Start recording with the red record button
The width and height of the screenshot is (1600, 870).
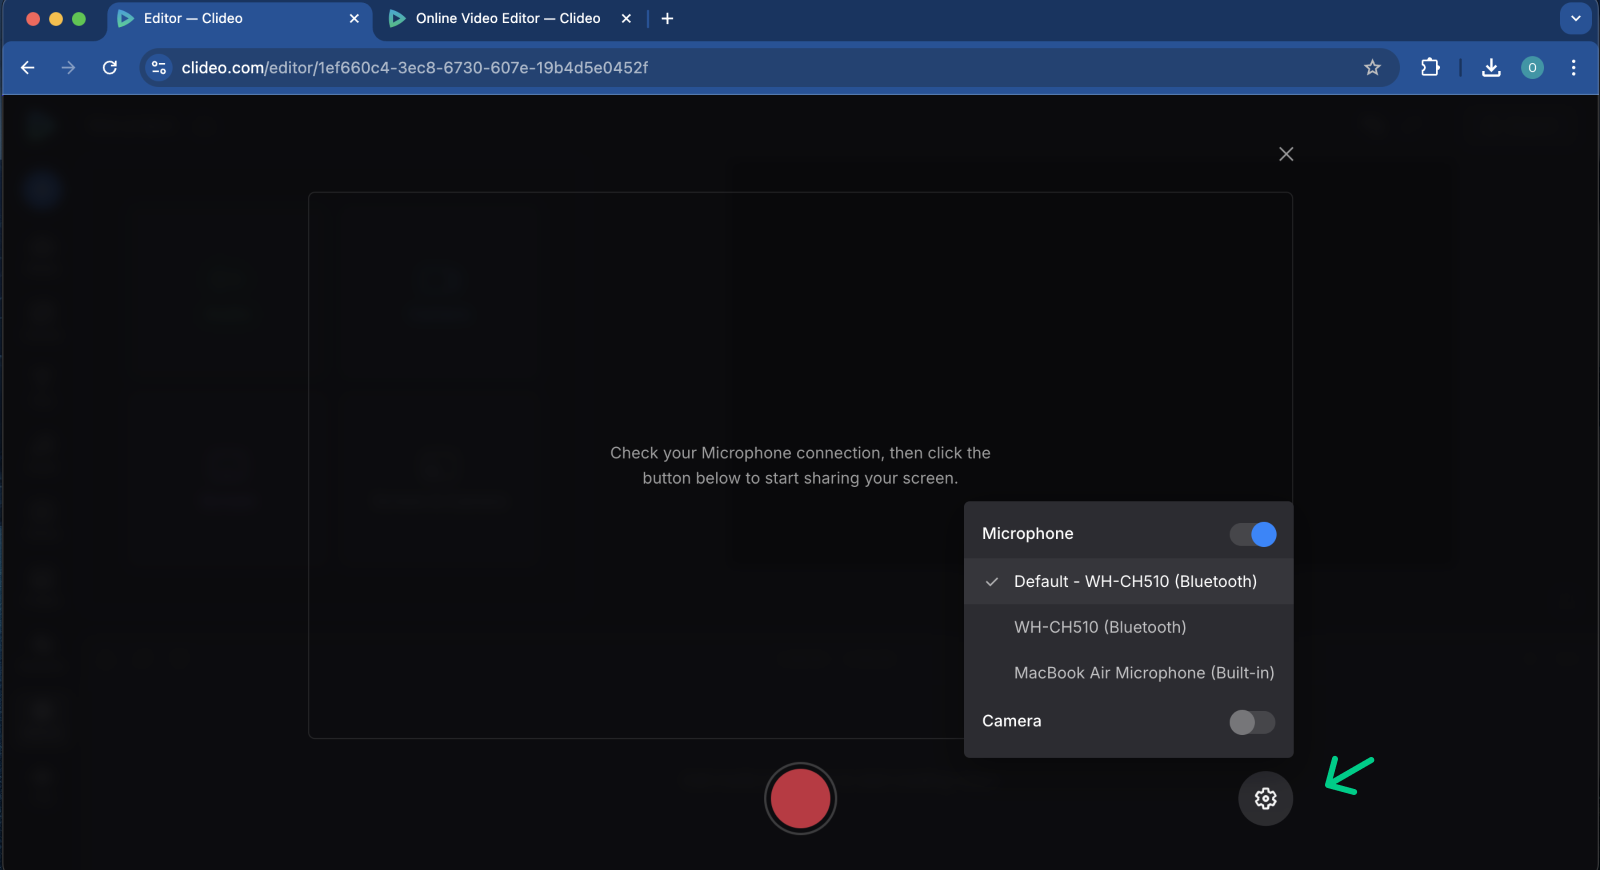tap(800, 798)
